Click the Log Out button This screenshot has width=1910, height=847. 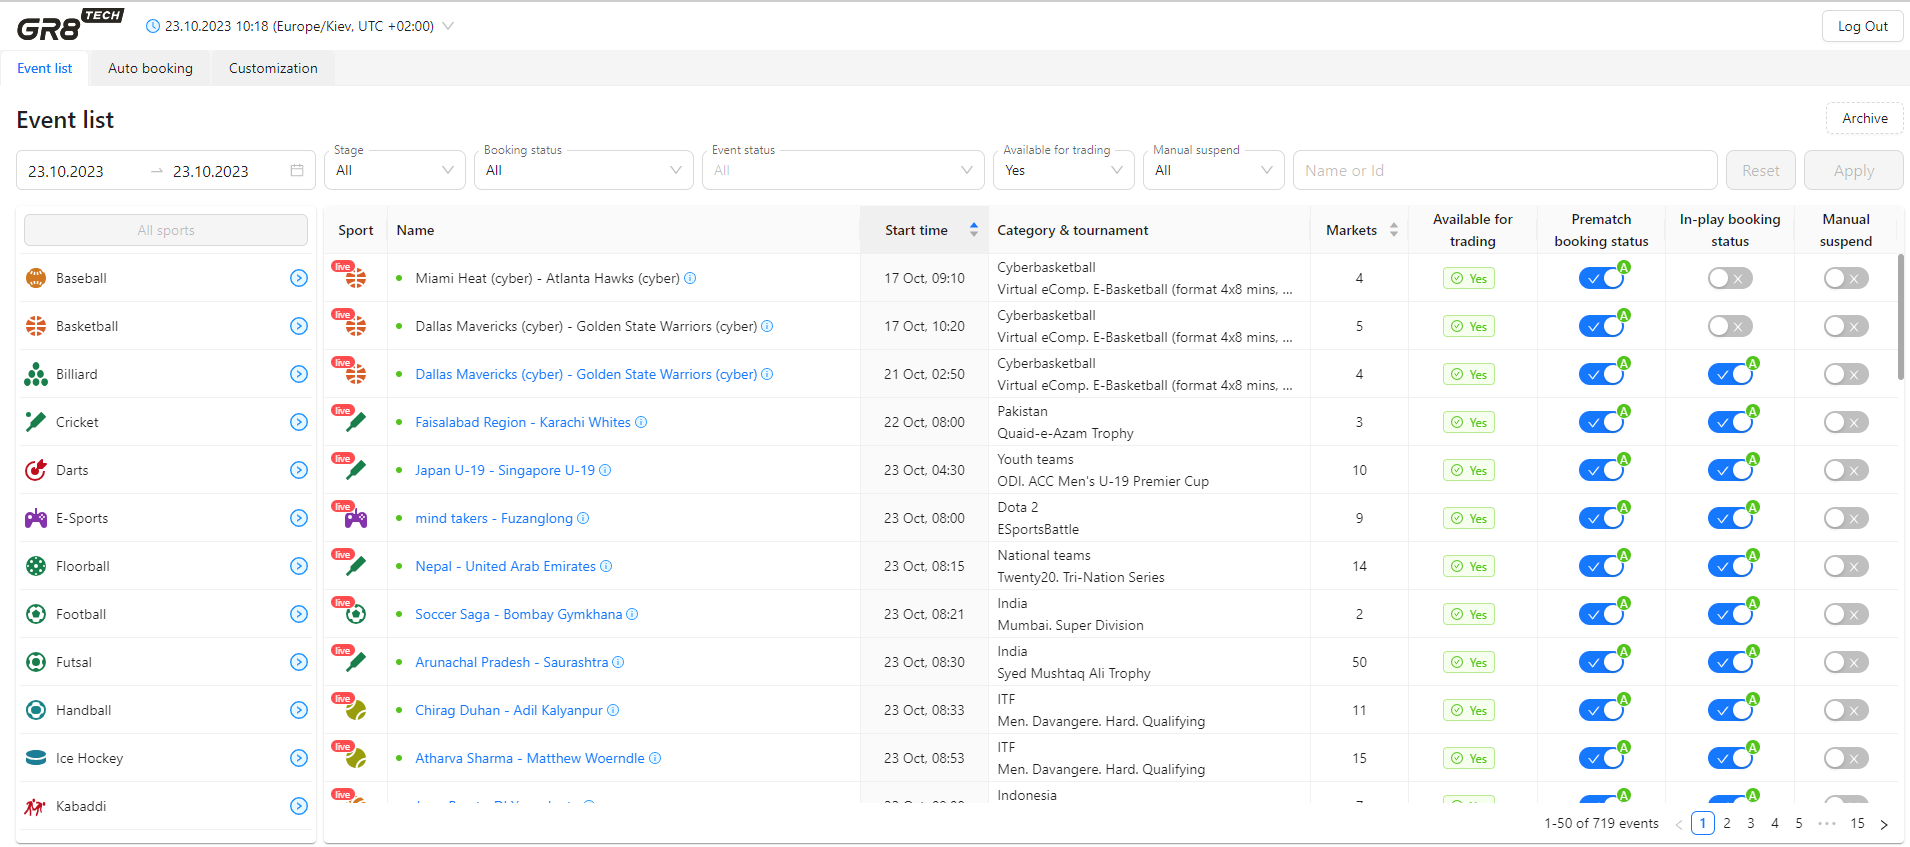pyautogui.click(x=1862, y=26)
